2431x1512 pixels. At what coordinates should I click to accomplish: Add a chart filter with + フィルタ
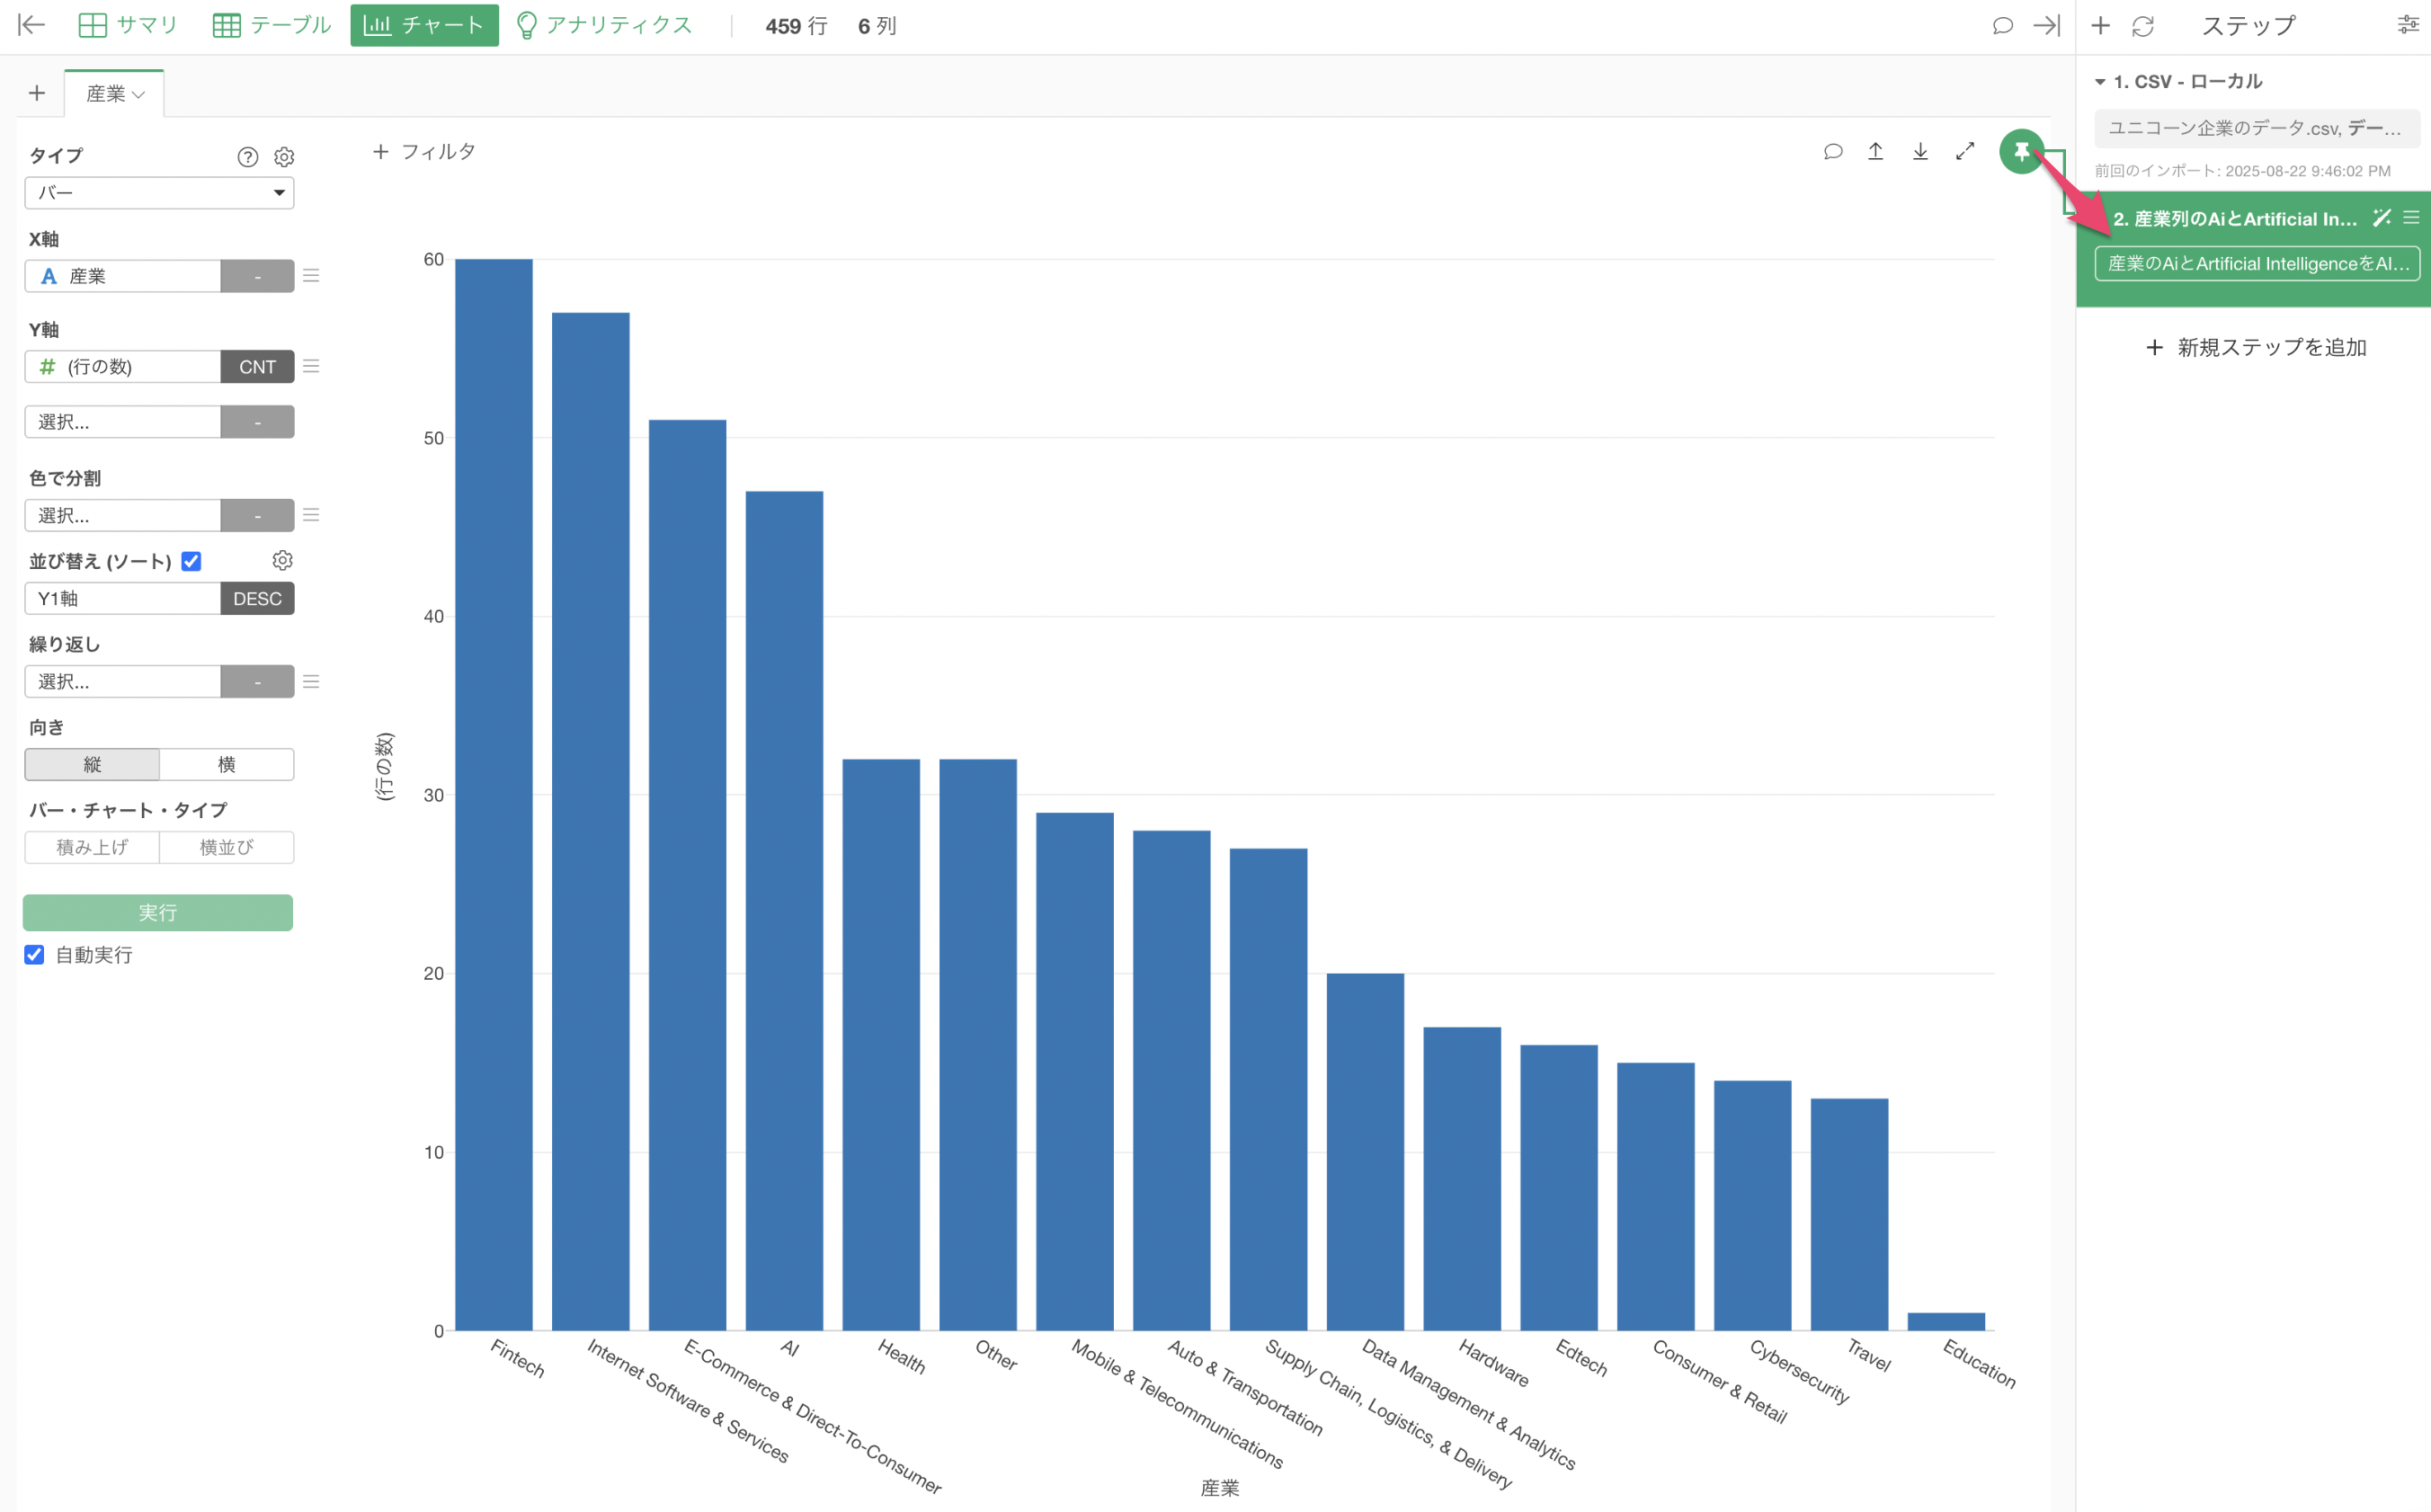423,152
